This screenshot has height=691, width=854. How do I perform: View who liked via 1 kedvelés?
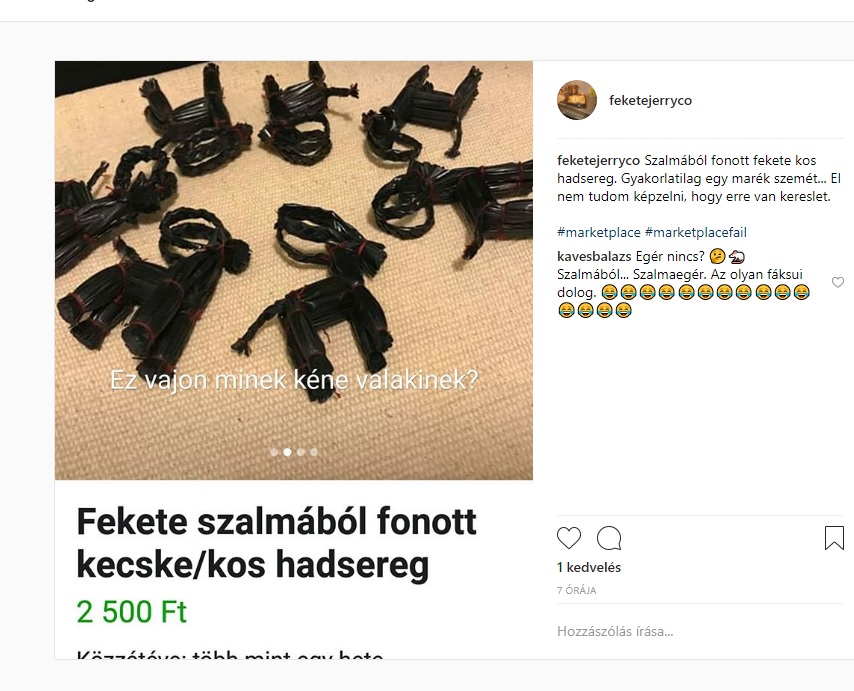(589, 567)
